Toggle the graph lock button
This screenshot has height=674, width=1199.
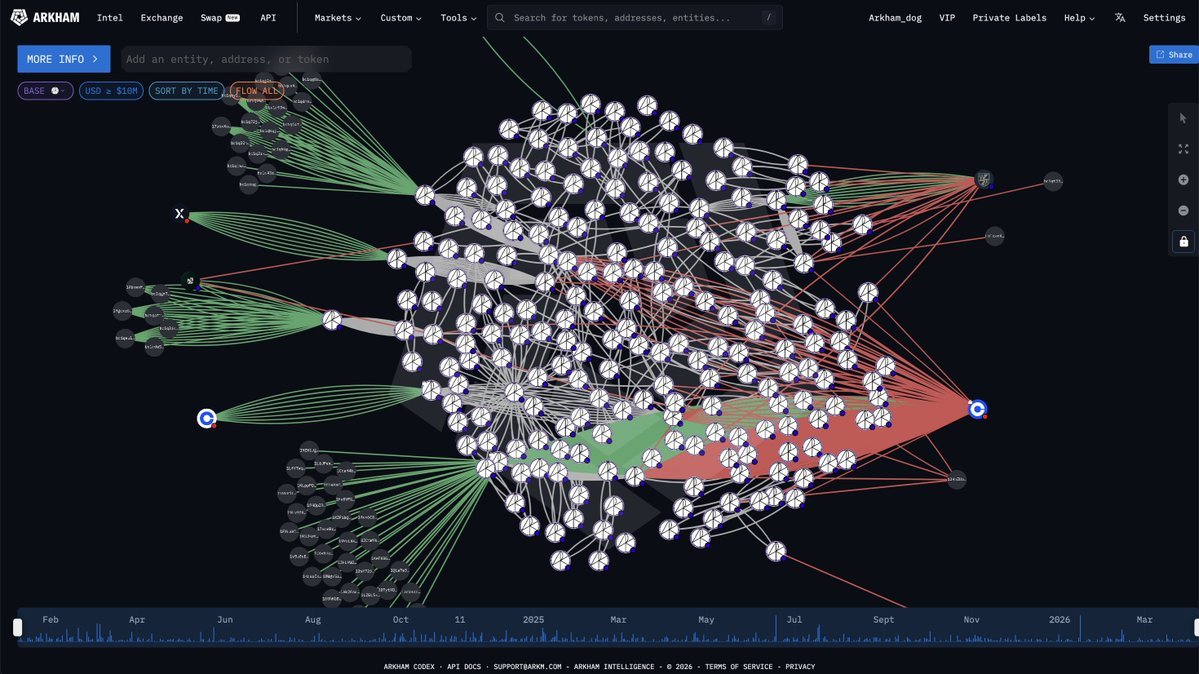[1183, 242]
